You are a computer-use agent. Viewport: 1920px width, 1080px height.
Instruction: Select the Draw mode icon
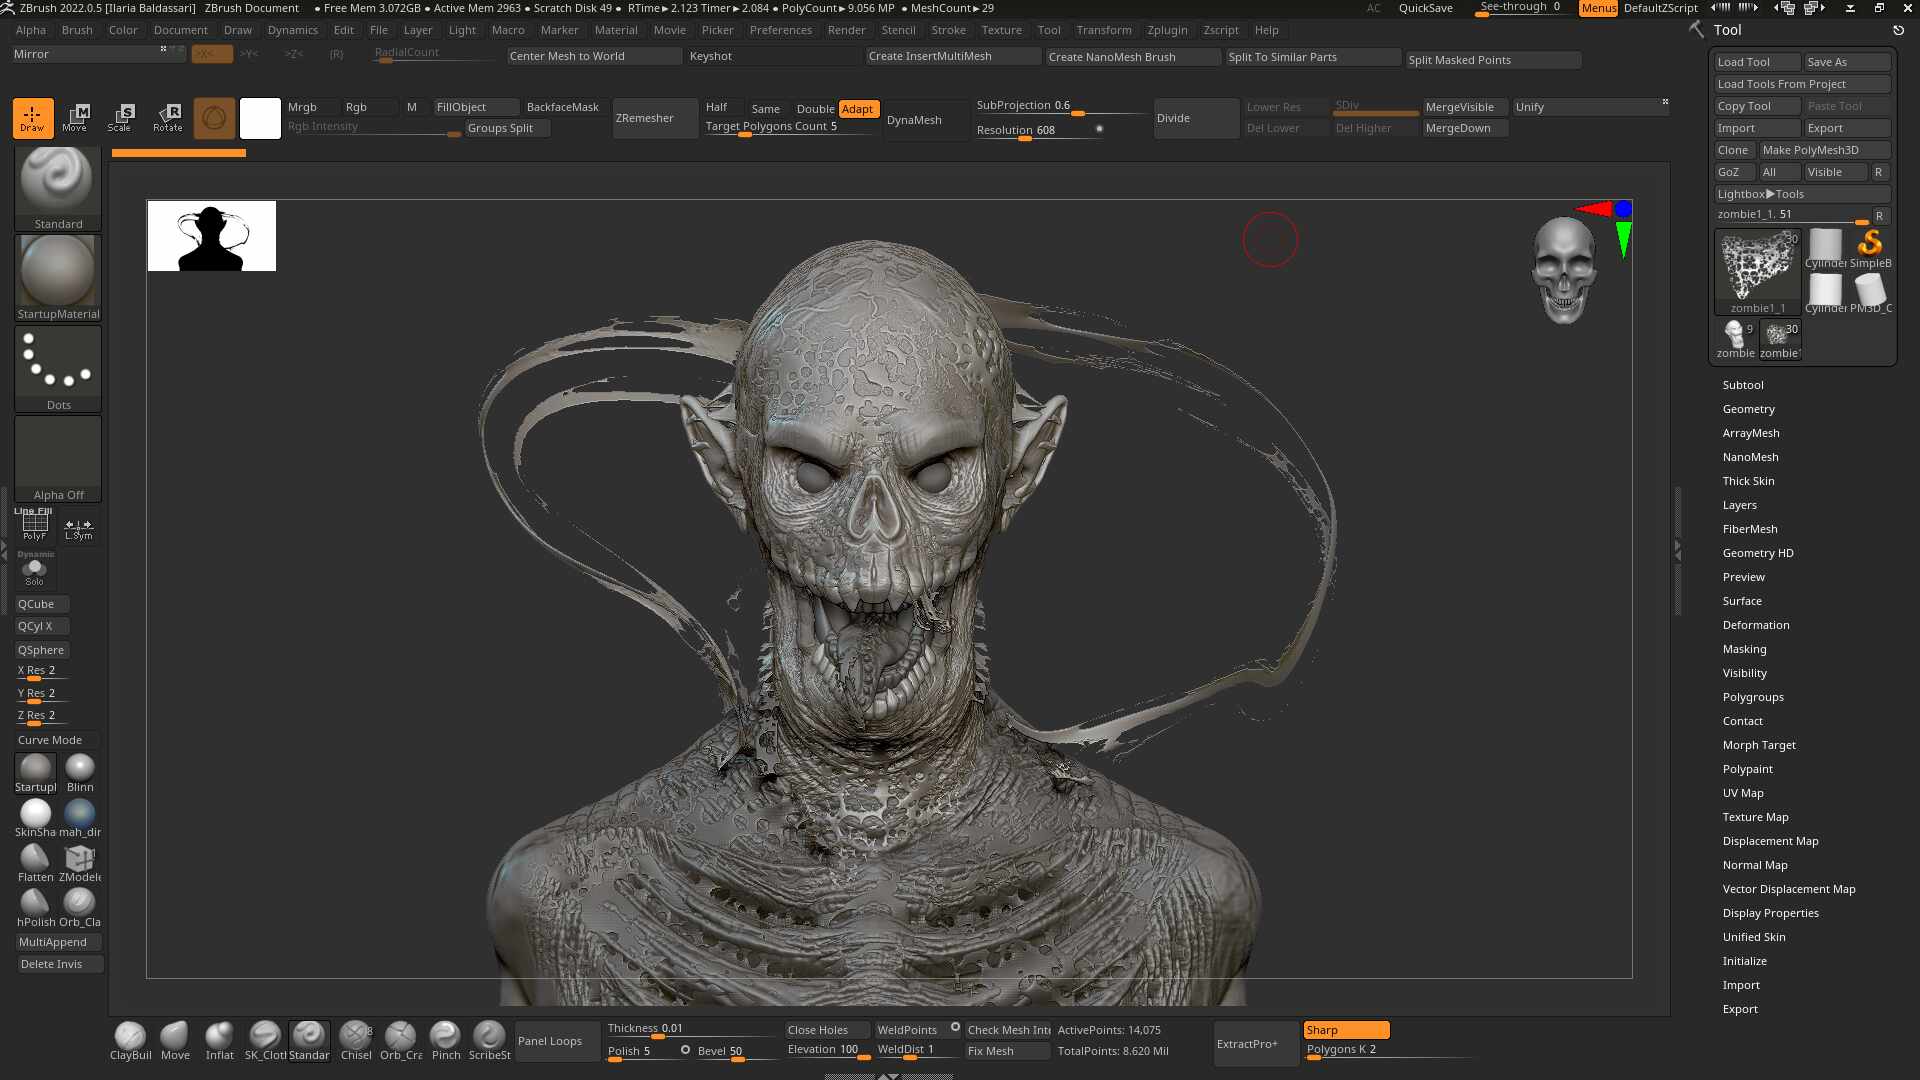click(x=33, y=118)
